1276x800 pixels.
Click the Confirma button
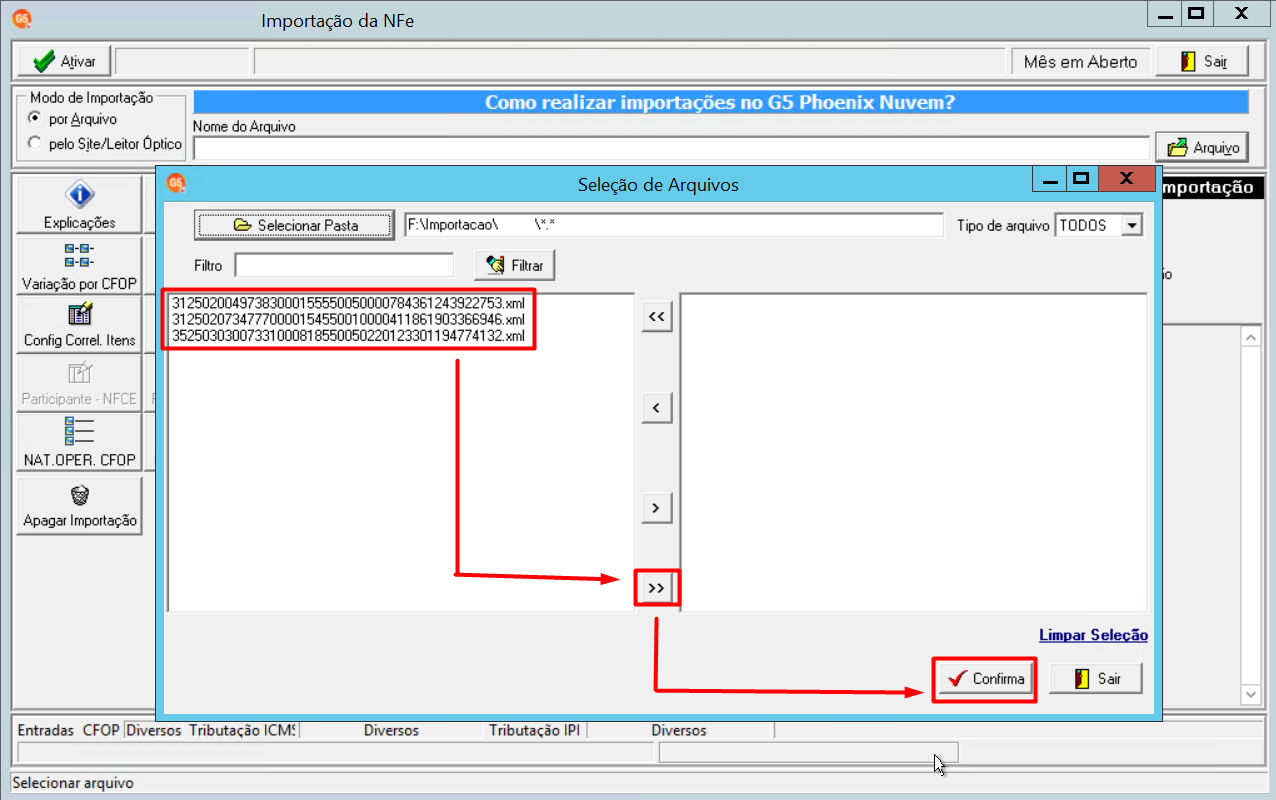(985, 679)
